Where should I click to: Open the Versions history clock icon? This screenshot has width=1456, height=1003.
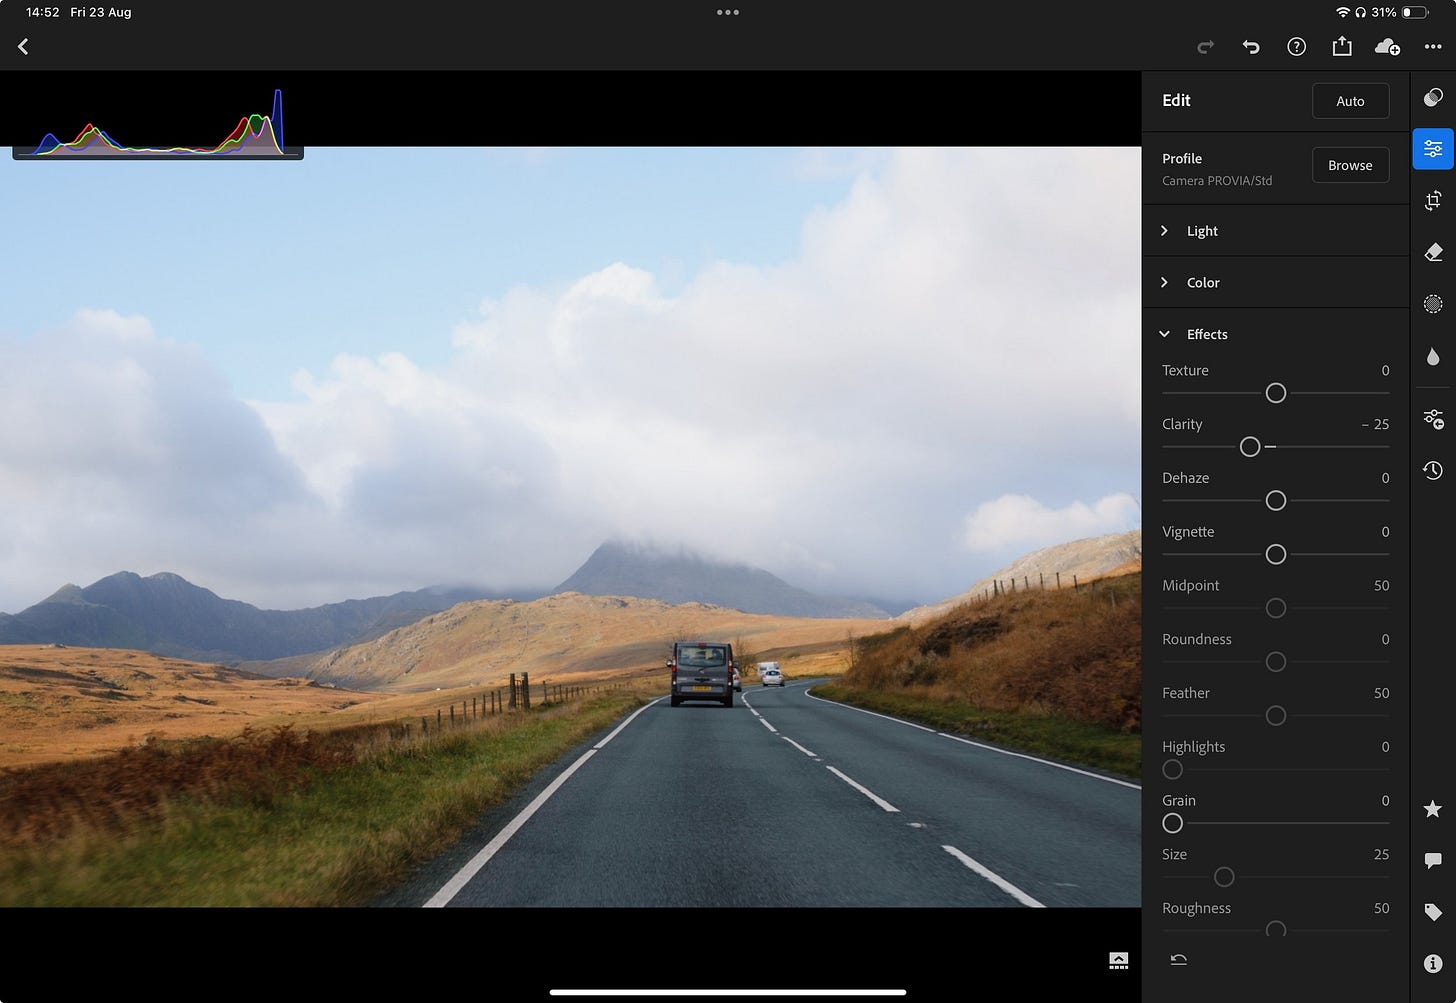[1433, 471]
